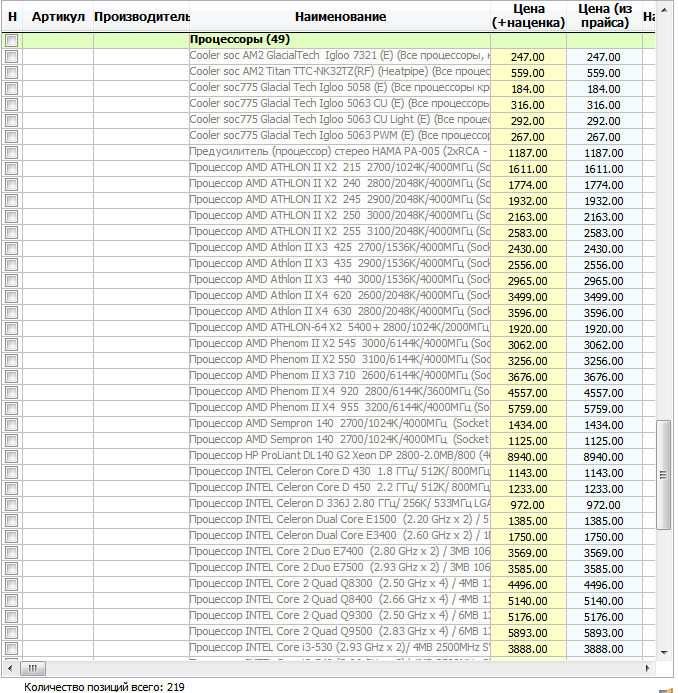Check the AMD ATHLON II X2 215 row box
The height and width of the screenshot is (693, 678).
11,168
